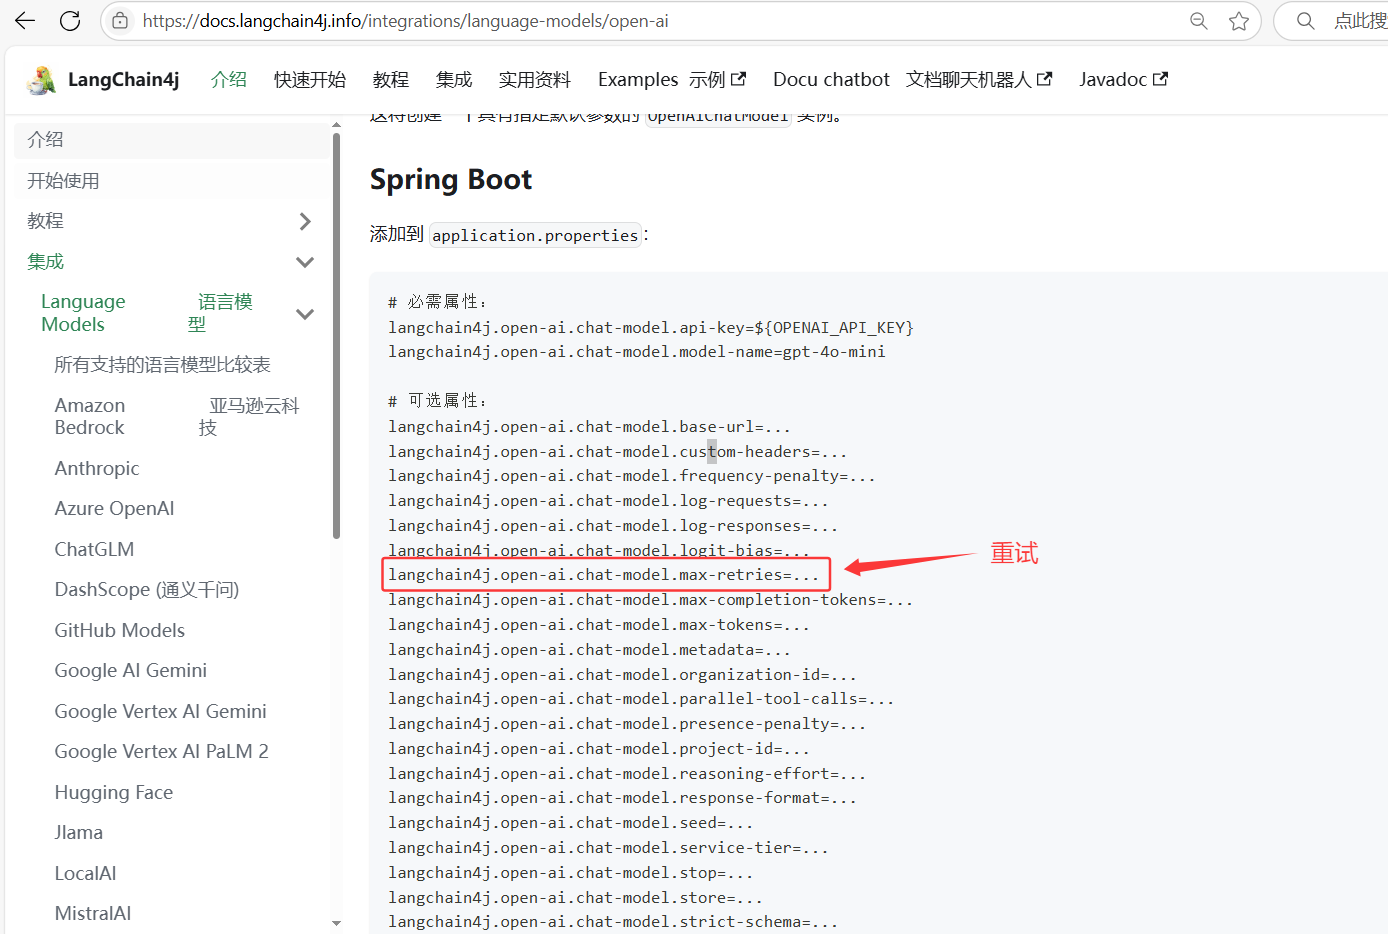The width and height of the screenshot is (1388, 934).
Task: Expand the 教程 sidebar section
Action: (305, 221)
